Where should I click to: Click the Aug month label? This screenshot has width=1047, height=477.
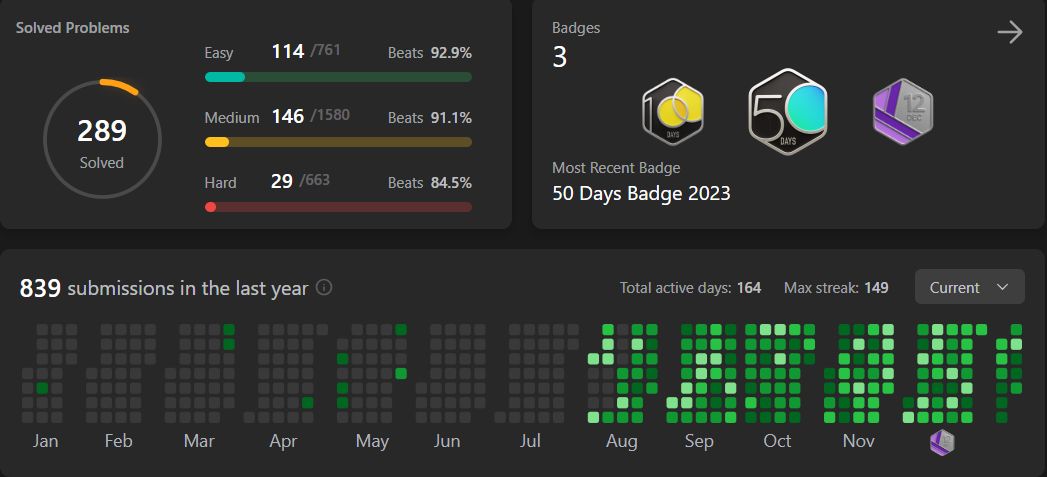tap(621, 441)
